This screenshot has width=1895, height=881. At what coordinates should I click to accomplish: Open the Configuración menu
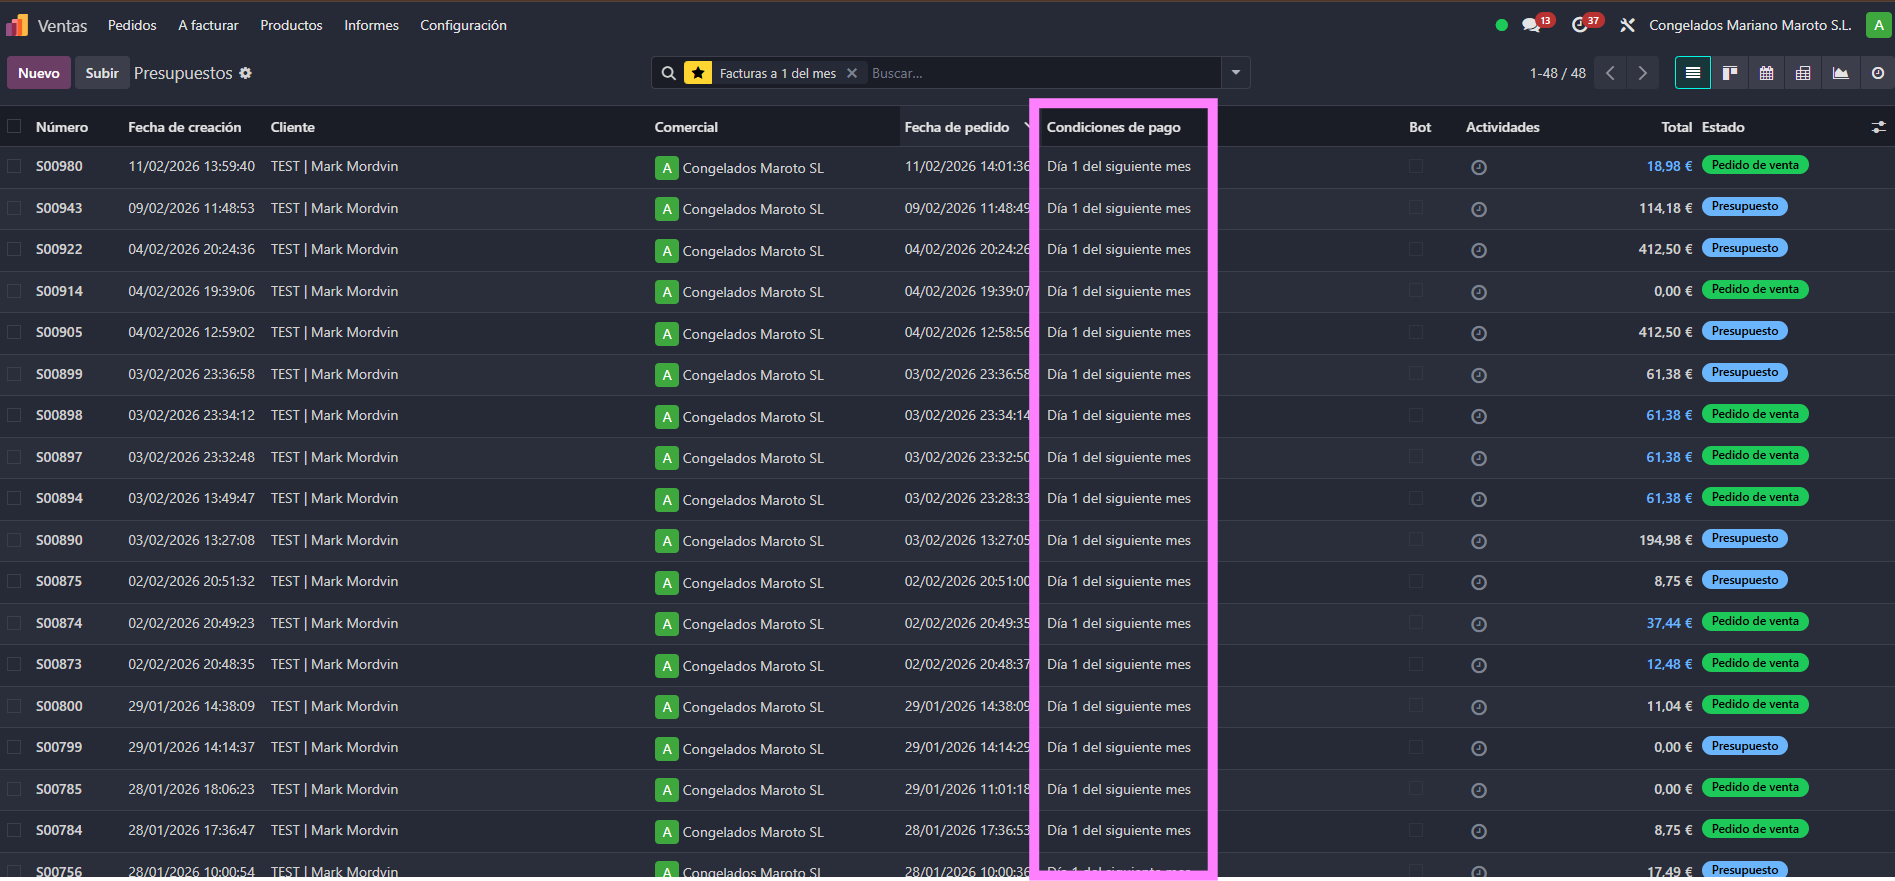pyautogui.click(x=463, y=25)
